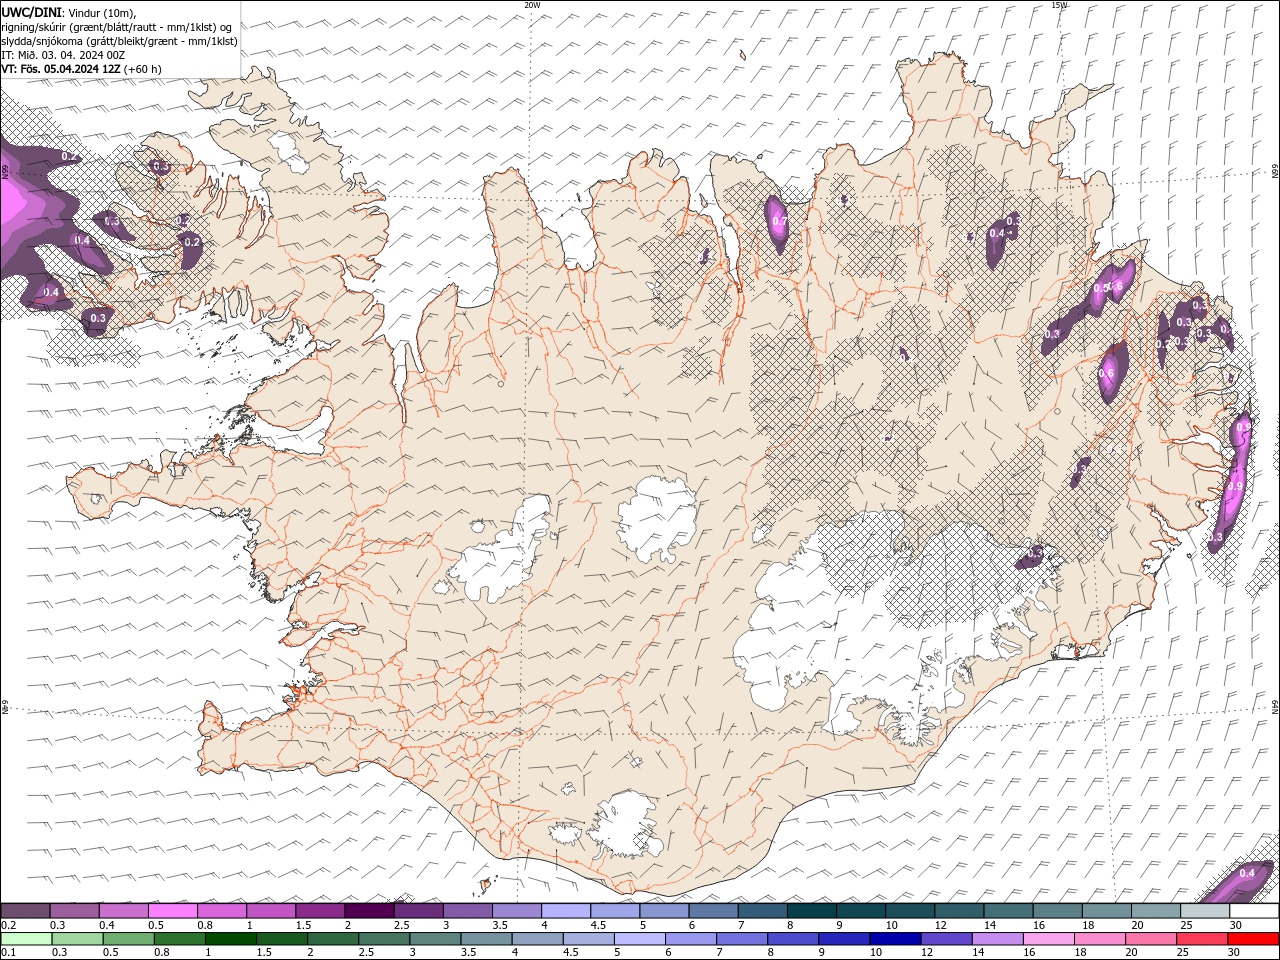Viewport: 1280px width, 960px height.
Task: Click the 'UWC/DINI' heading in the title box
Action: (31, 12)
